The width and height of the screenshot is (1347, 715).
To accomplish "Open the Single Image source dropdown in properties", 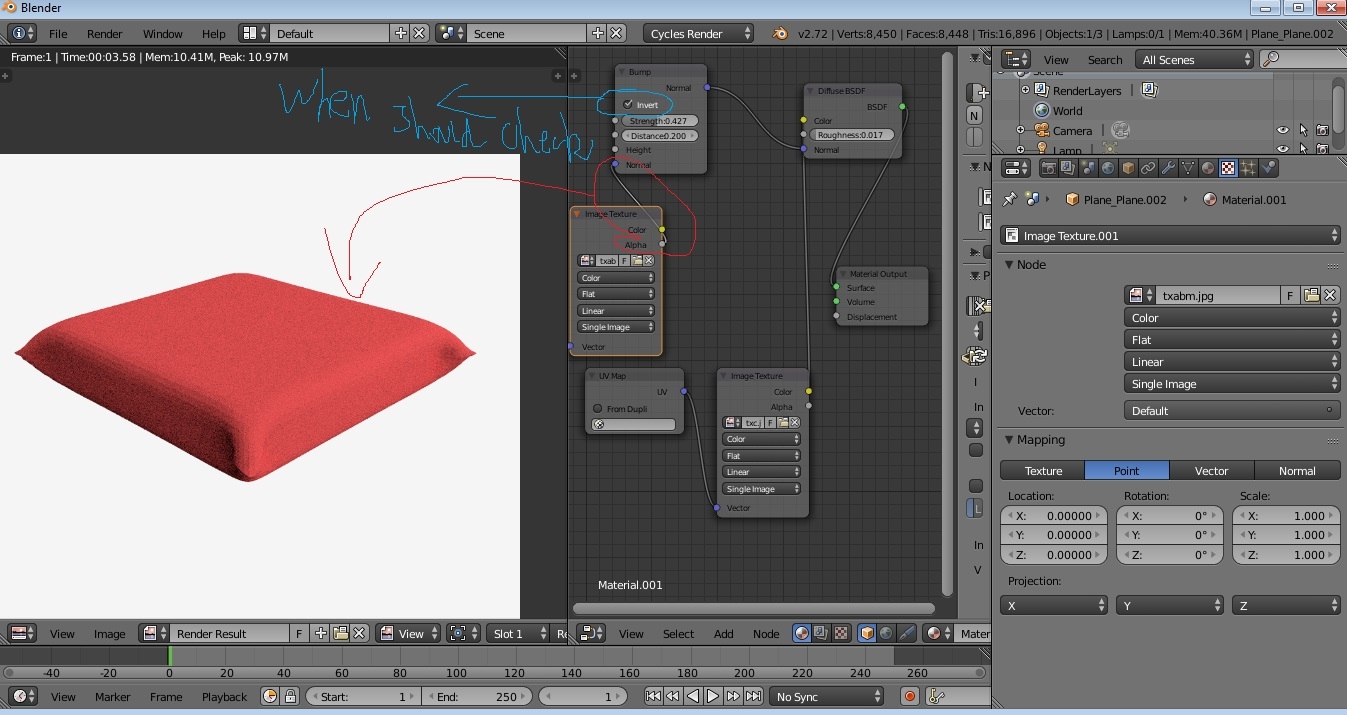I will [x=1231, y=384].
